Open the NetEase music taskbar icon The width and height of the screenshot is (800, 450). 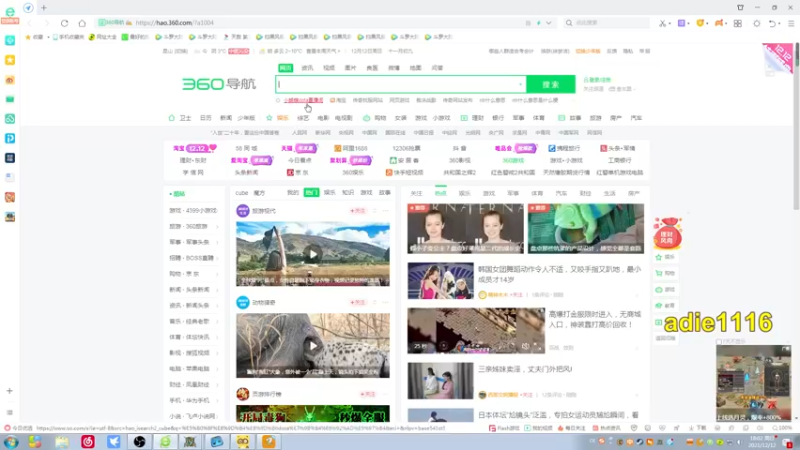click(88, 441)
